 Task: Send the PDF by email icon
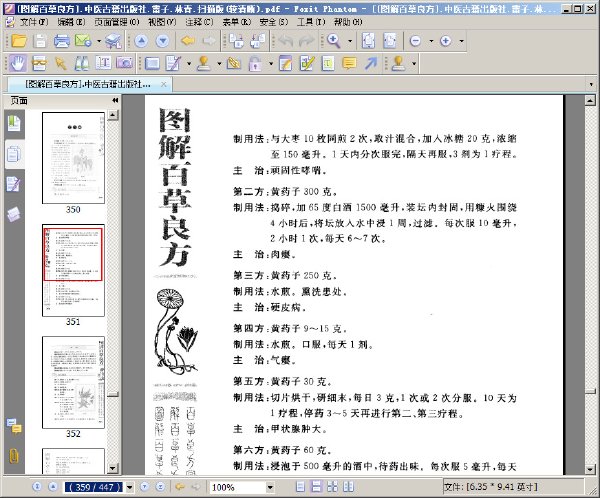[83, 41]
